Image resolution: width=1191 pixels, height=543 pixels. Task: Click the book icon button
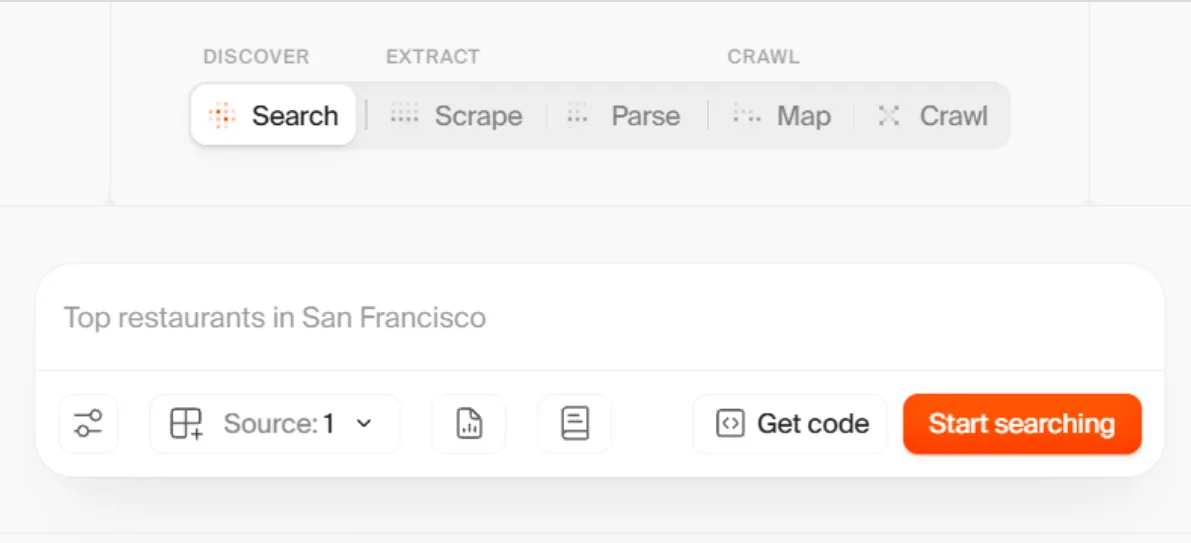[x=574, y=424]
